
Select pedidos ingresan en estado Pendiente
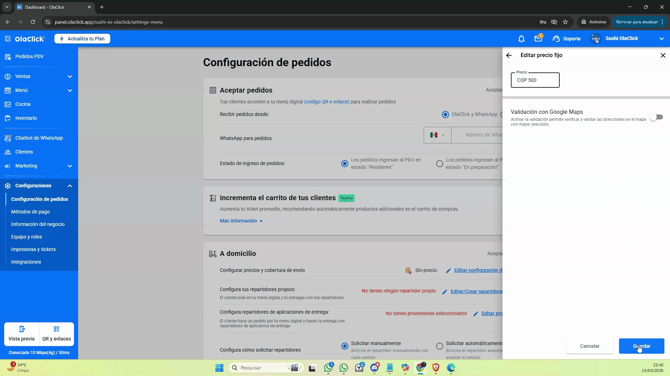(344, 164)
